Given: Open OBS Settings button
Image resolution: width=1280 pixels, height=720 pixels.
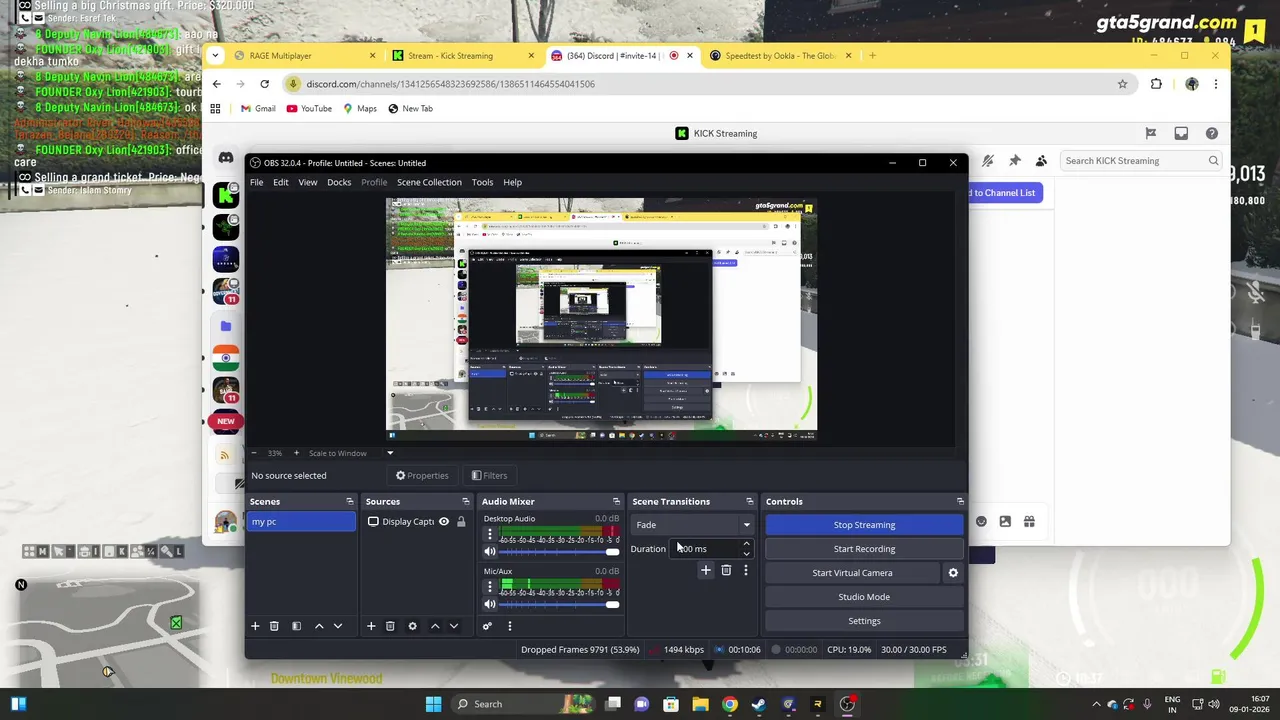Looking at the screenshot, I should (x=864, y=621).
